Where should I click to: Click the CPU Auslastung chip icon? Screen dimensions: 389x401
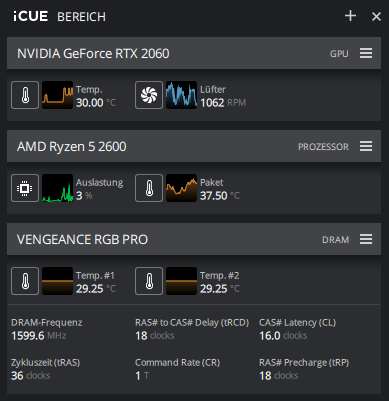[25, 188]
